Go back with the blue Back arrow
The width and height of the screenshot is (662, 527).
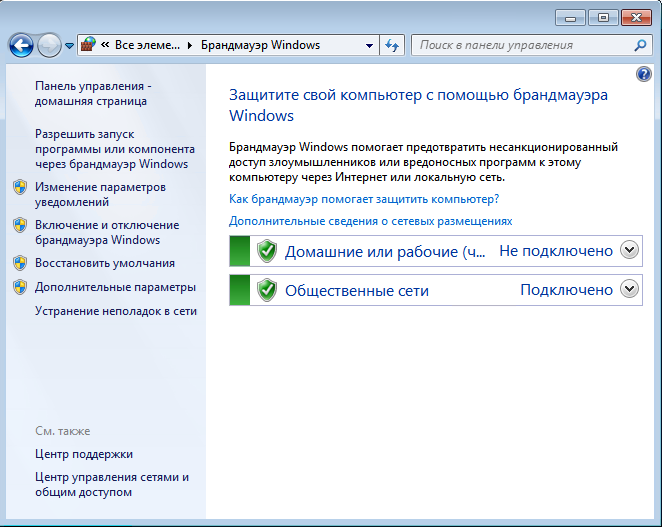[x=21, y=45]
